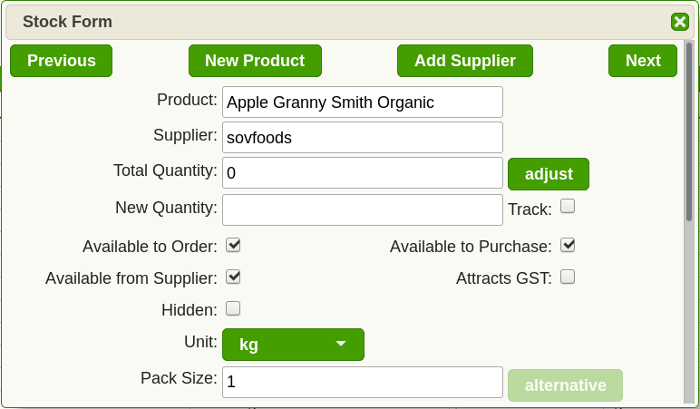Uncheck Available to Purchase
The height and width of the screenshot is (409, 700).
point(567,245)
